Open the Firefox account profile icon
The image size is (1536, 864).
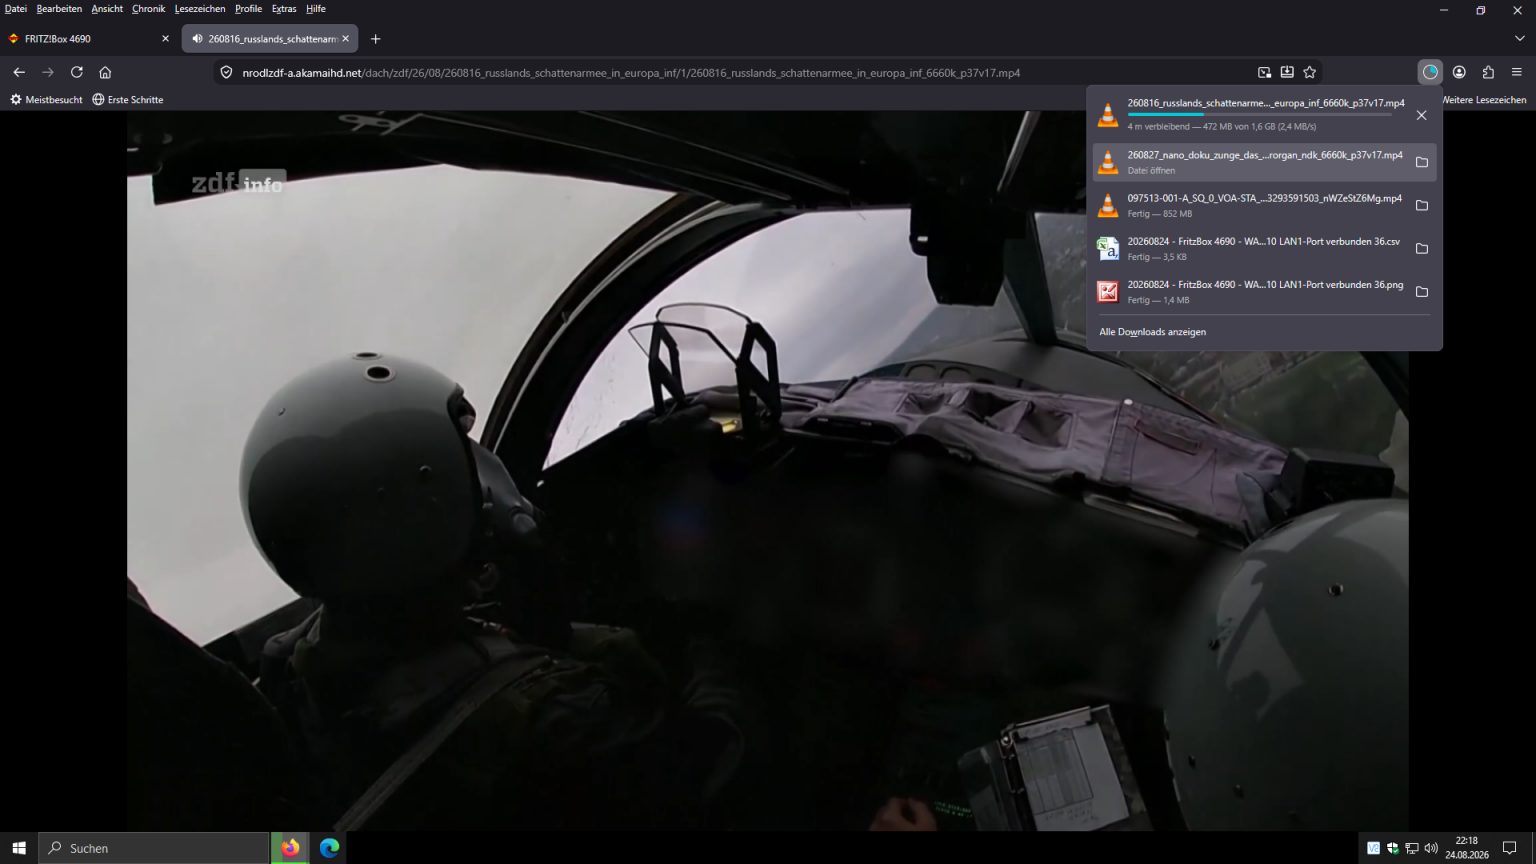[1459, 72]
